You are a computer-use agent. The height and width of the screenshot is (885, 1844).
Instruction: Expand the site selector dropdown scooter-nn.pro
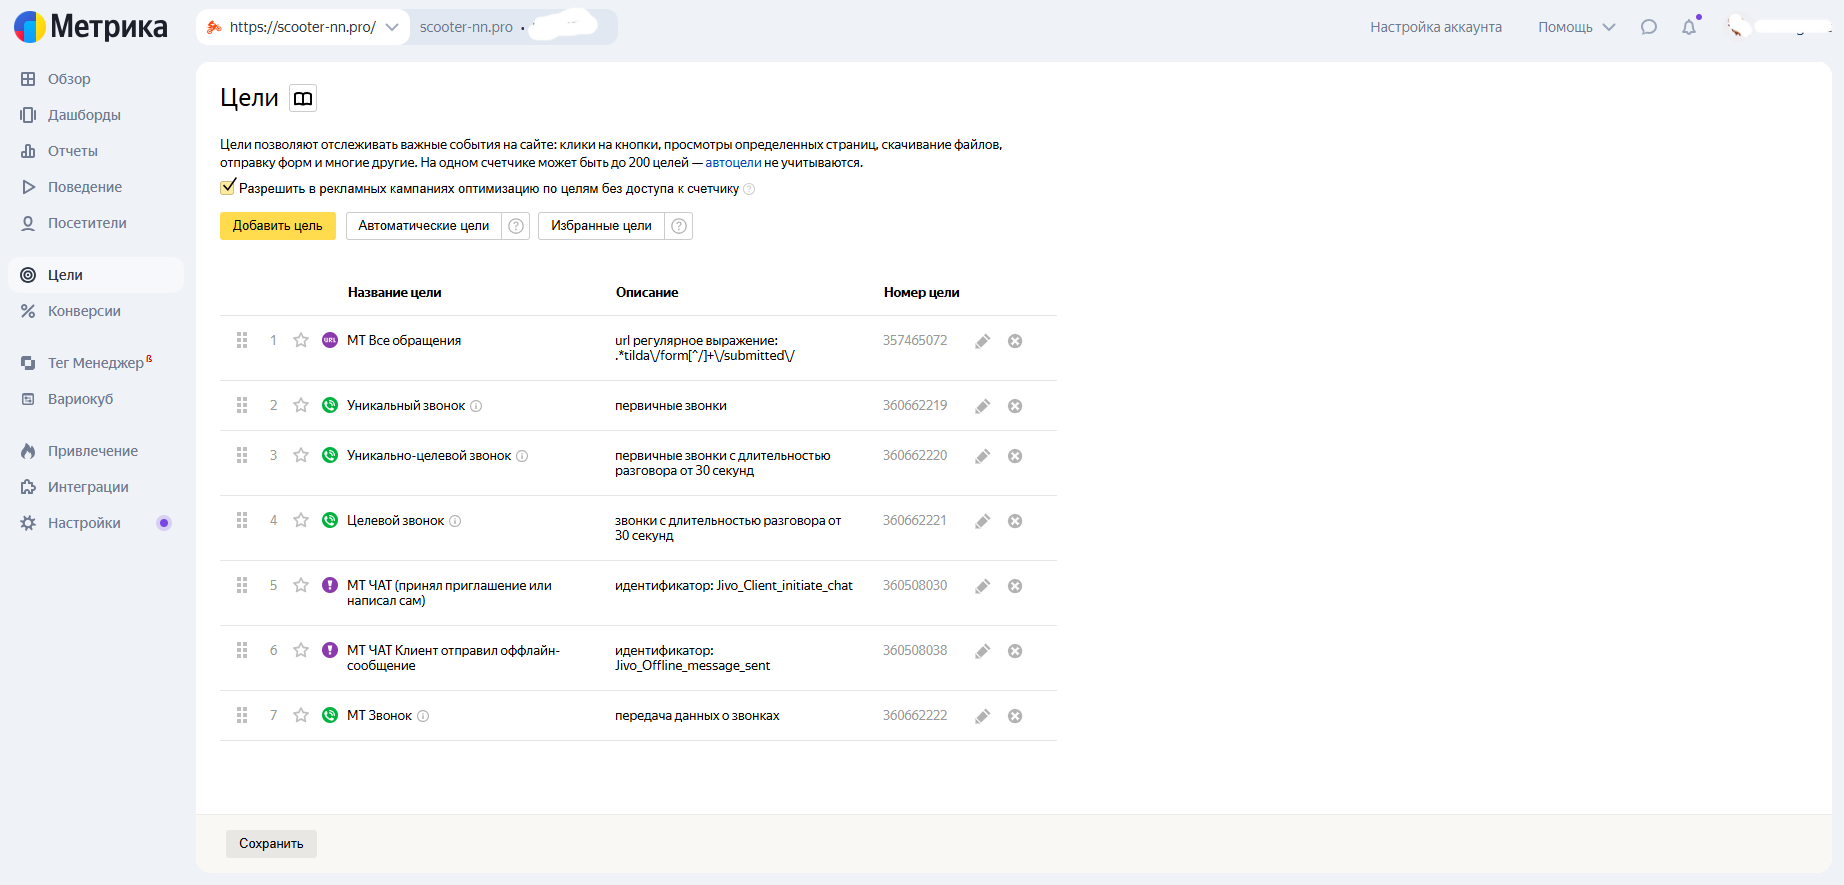(x=304, y=27)
